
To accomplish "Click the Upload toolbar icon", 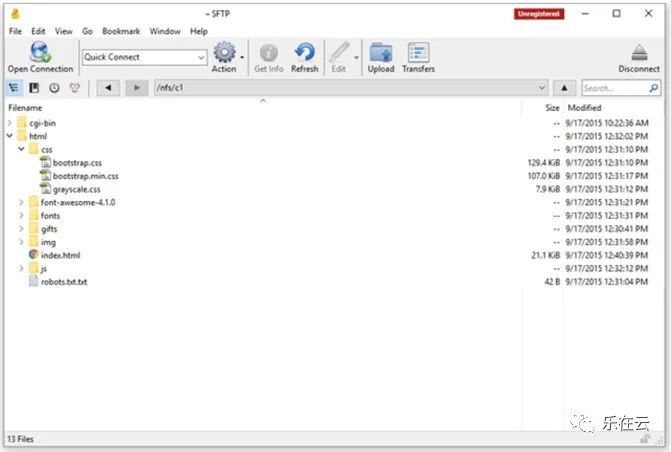I will pos(381,52).
